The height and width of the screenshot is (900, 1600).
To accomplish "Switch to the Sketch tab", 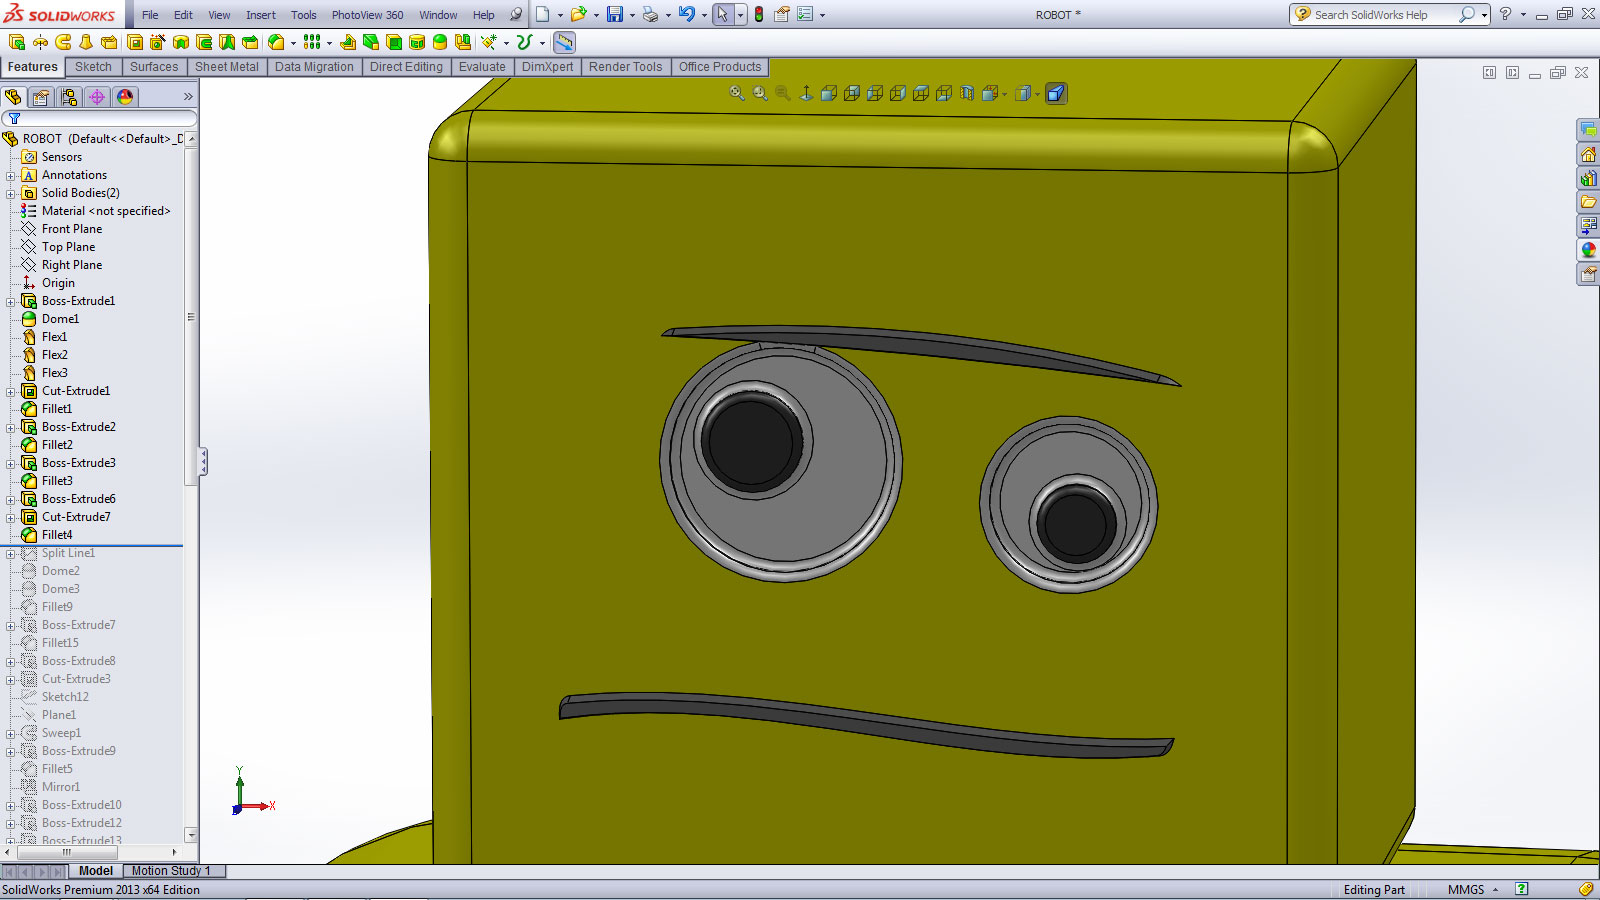I will (x=93, y=67).
